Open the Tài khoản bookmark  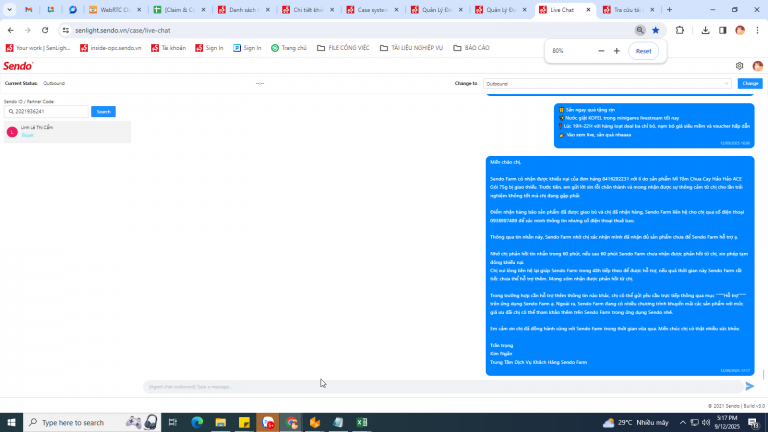[x=168, y=48]
